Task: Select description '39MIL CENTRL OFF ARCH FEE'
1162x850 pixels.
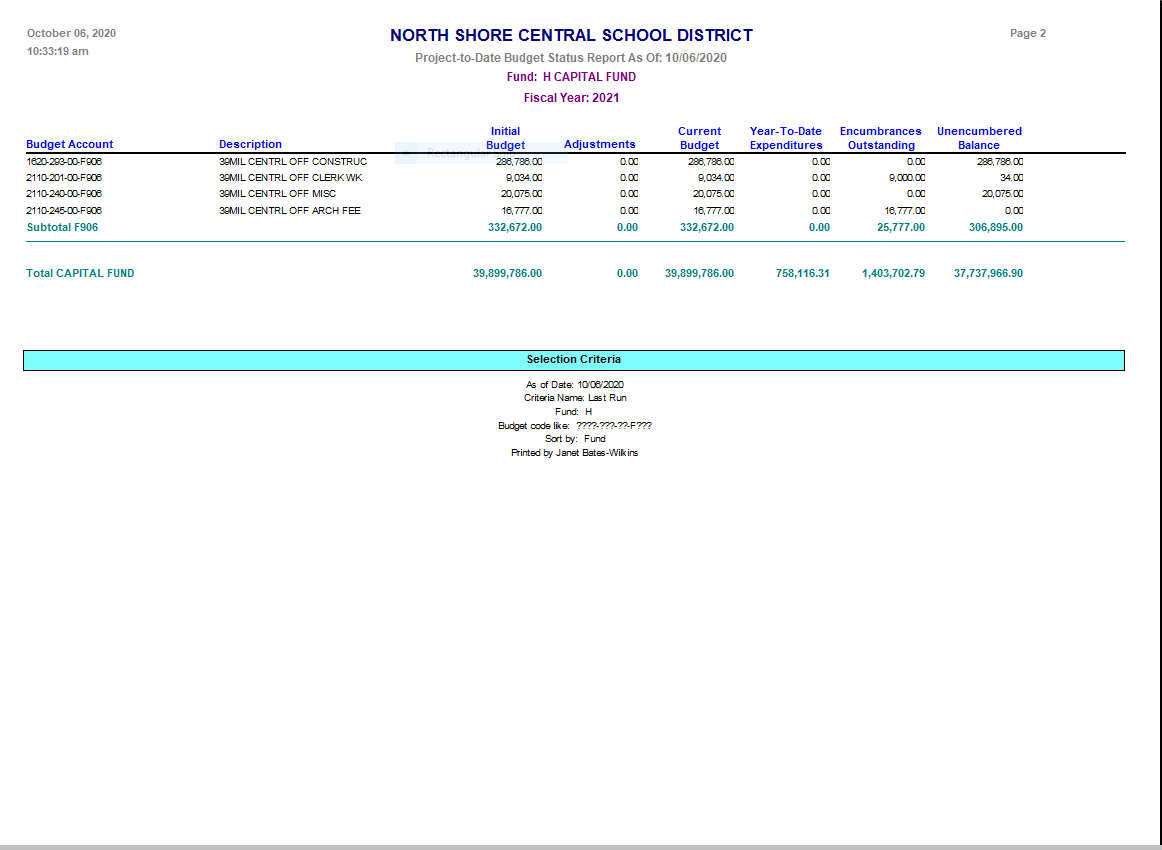Action: point(290,210)
